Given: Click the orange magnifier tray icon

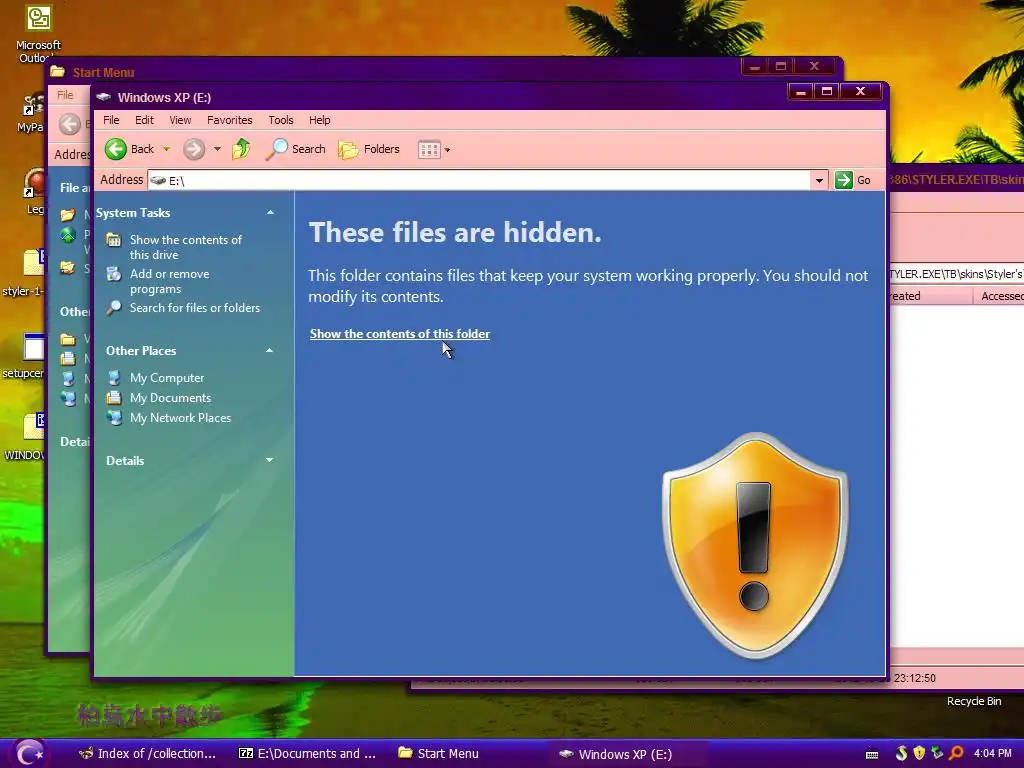Looking at the screenshot, I should pyautogui.click(x=956, y=754).
